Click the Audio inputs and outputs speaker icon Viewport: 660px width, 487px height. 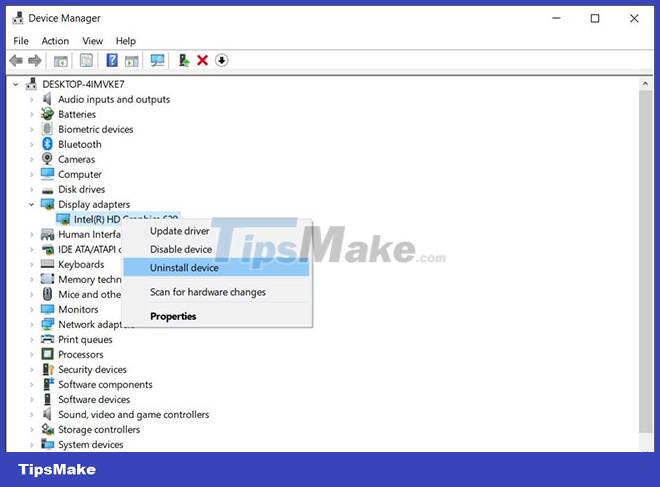(x=47, y=99)
